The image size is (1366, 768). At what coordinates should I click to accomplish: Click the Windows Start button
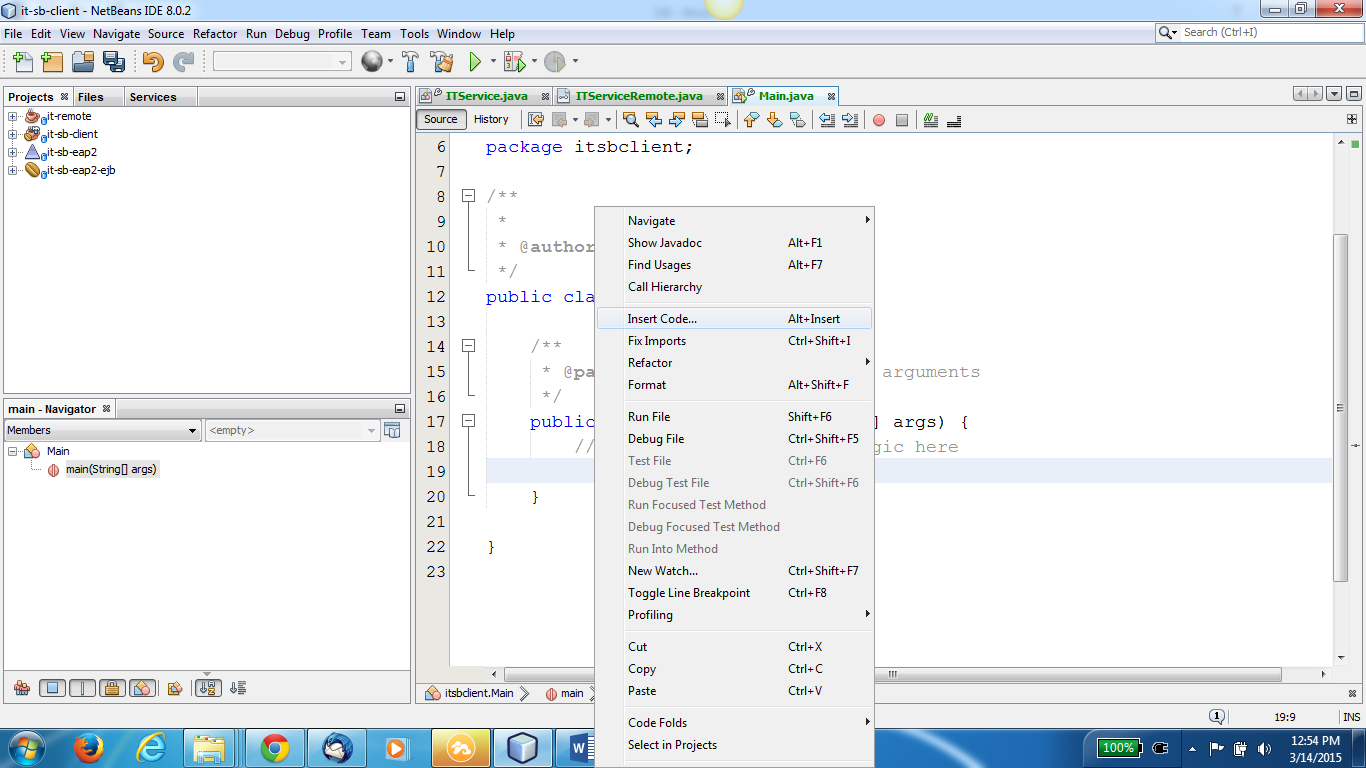pos(25,747)
